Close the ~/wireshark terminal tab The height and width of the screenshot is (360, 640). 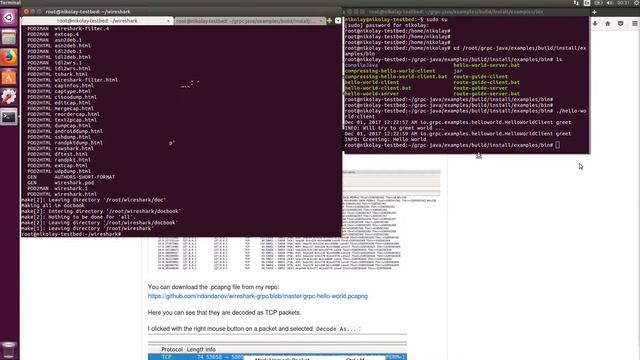pos(168,21)
